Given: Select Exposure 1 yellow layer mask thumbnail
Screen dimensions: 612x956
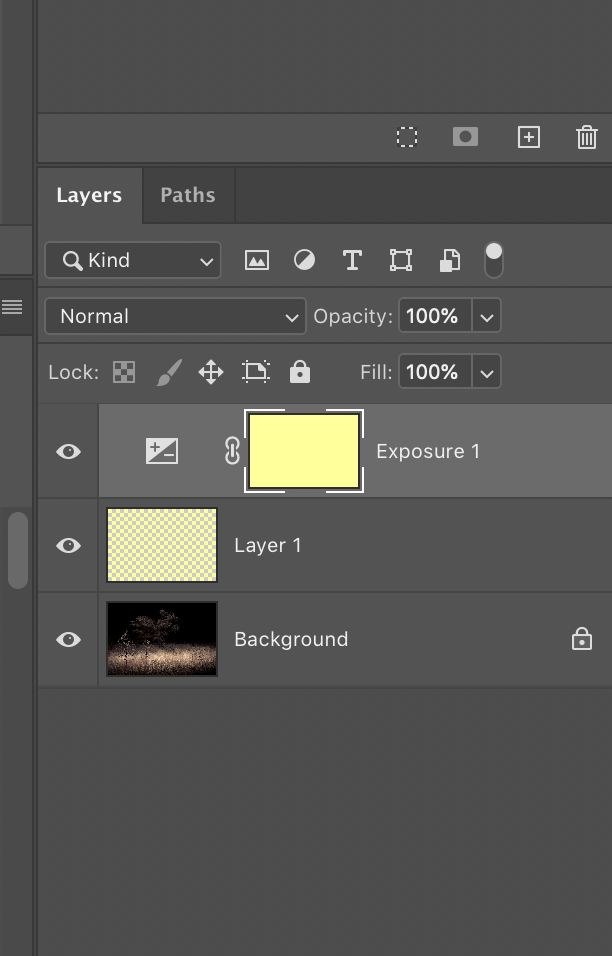Looking at the screenshot, I should point(304,451).
